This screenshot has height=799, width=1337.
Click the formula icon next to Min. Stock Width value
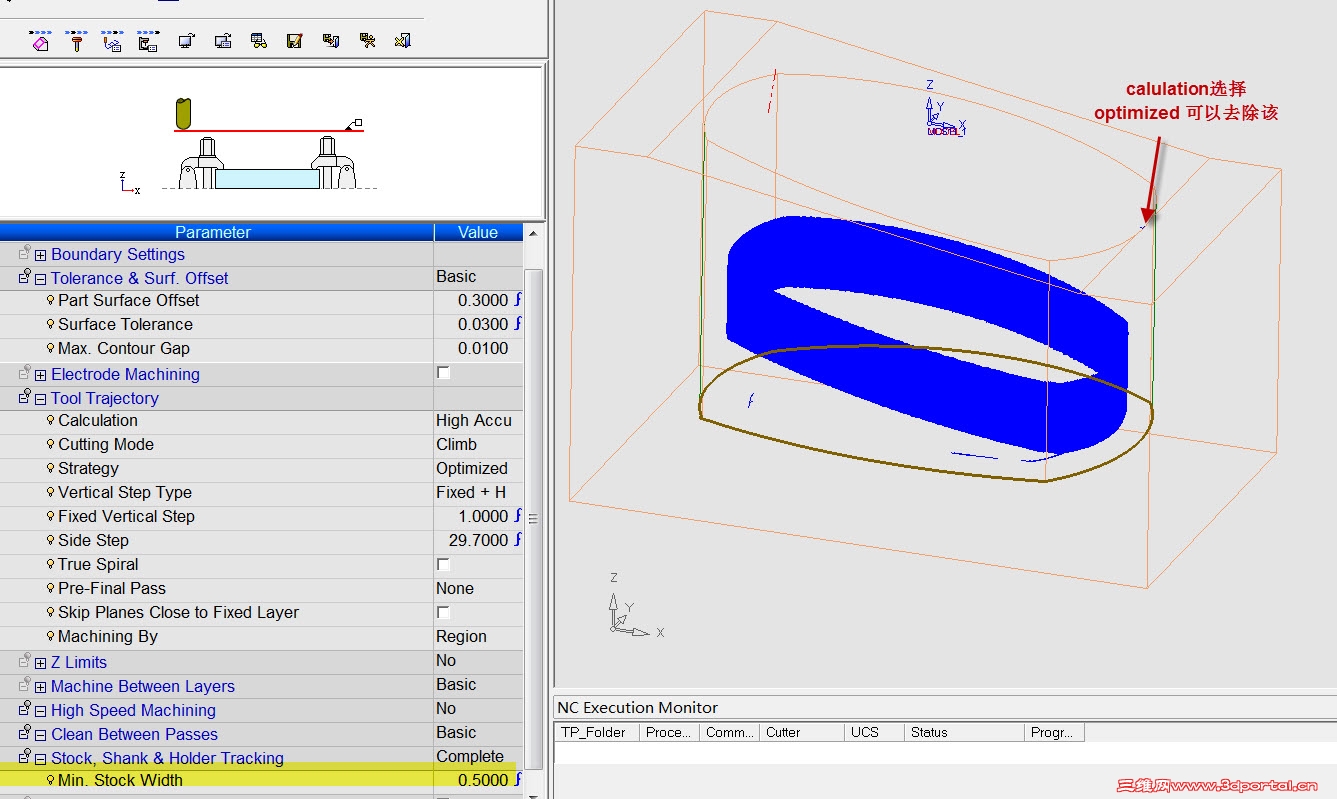[x=518, y=780]
